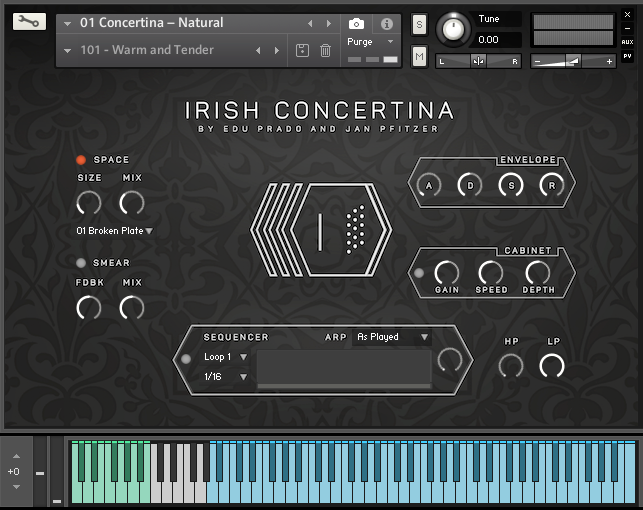
Task: Mute the instrument with M button
Action: 419,57
